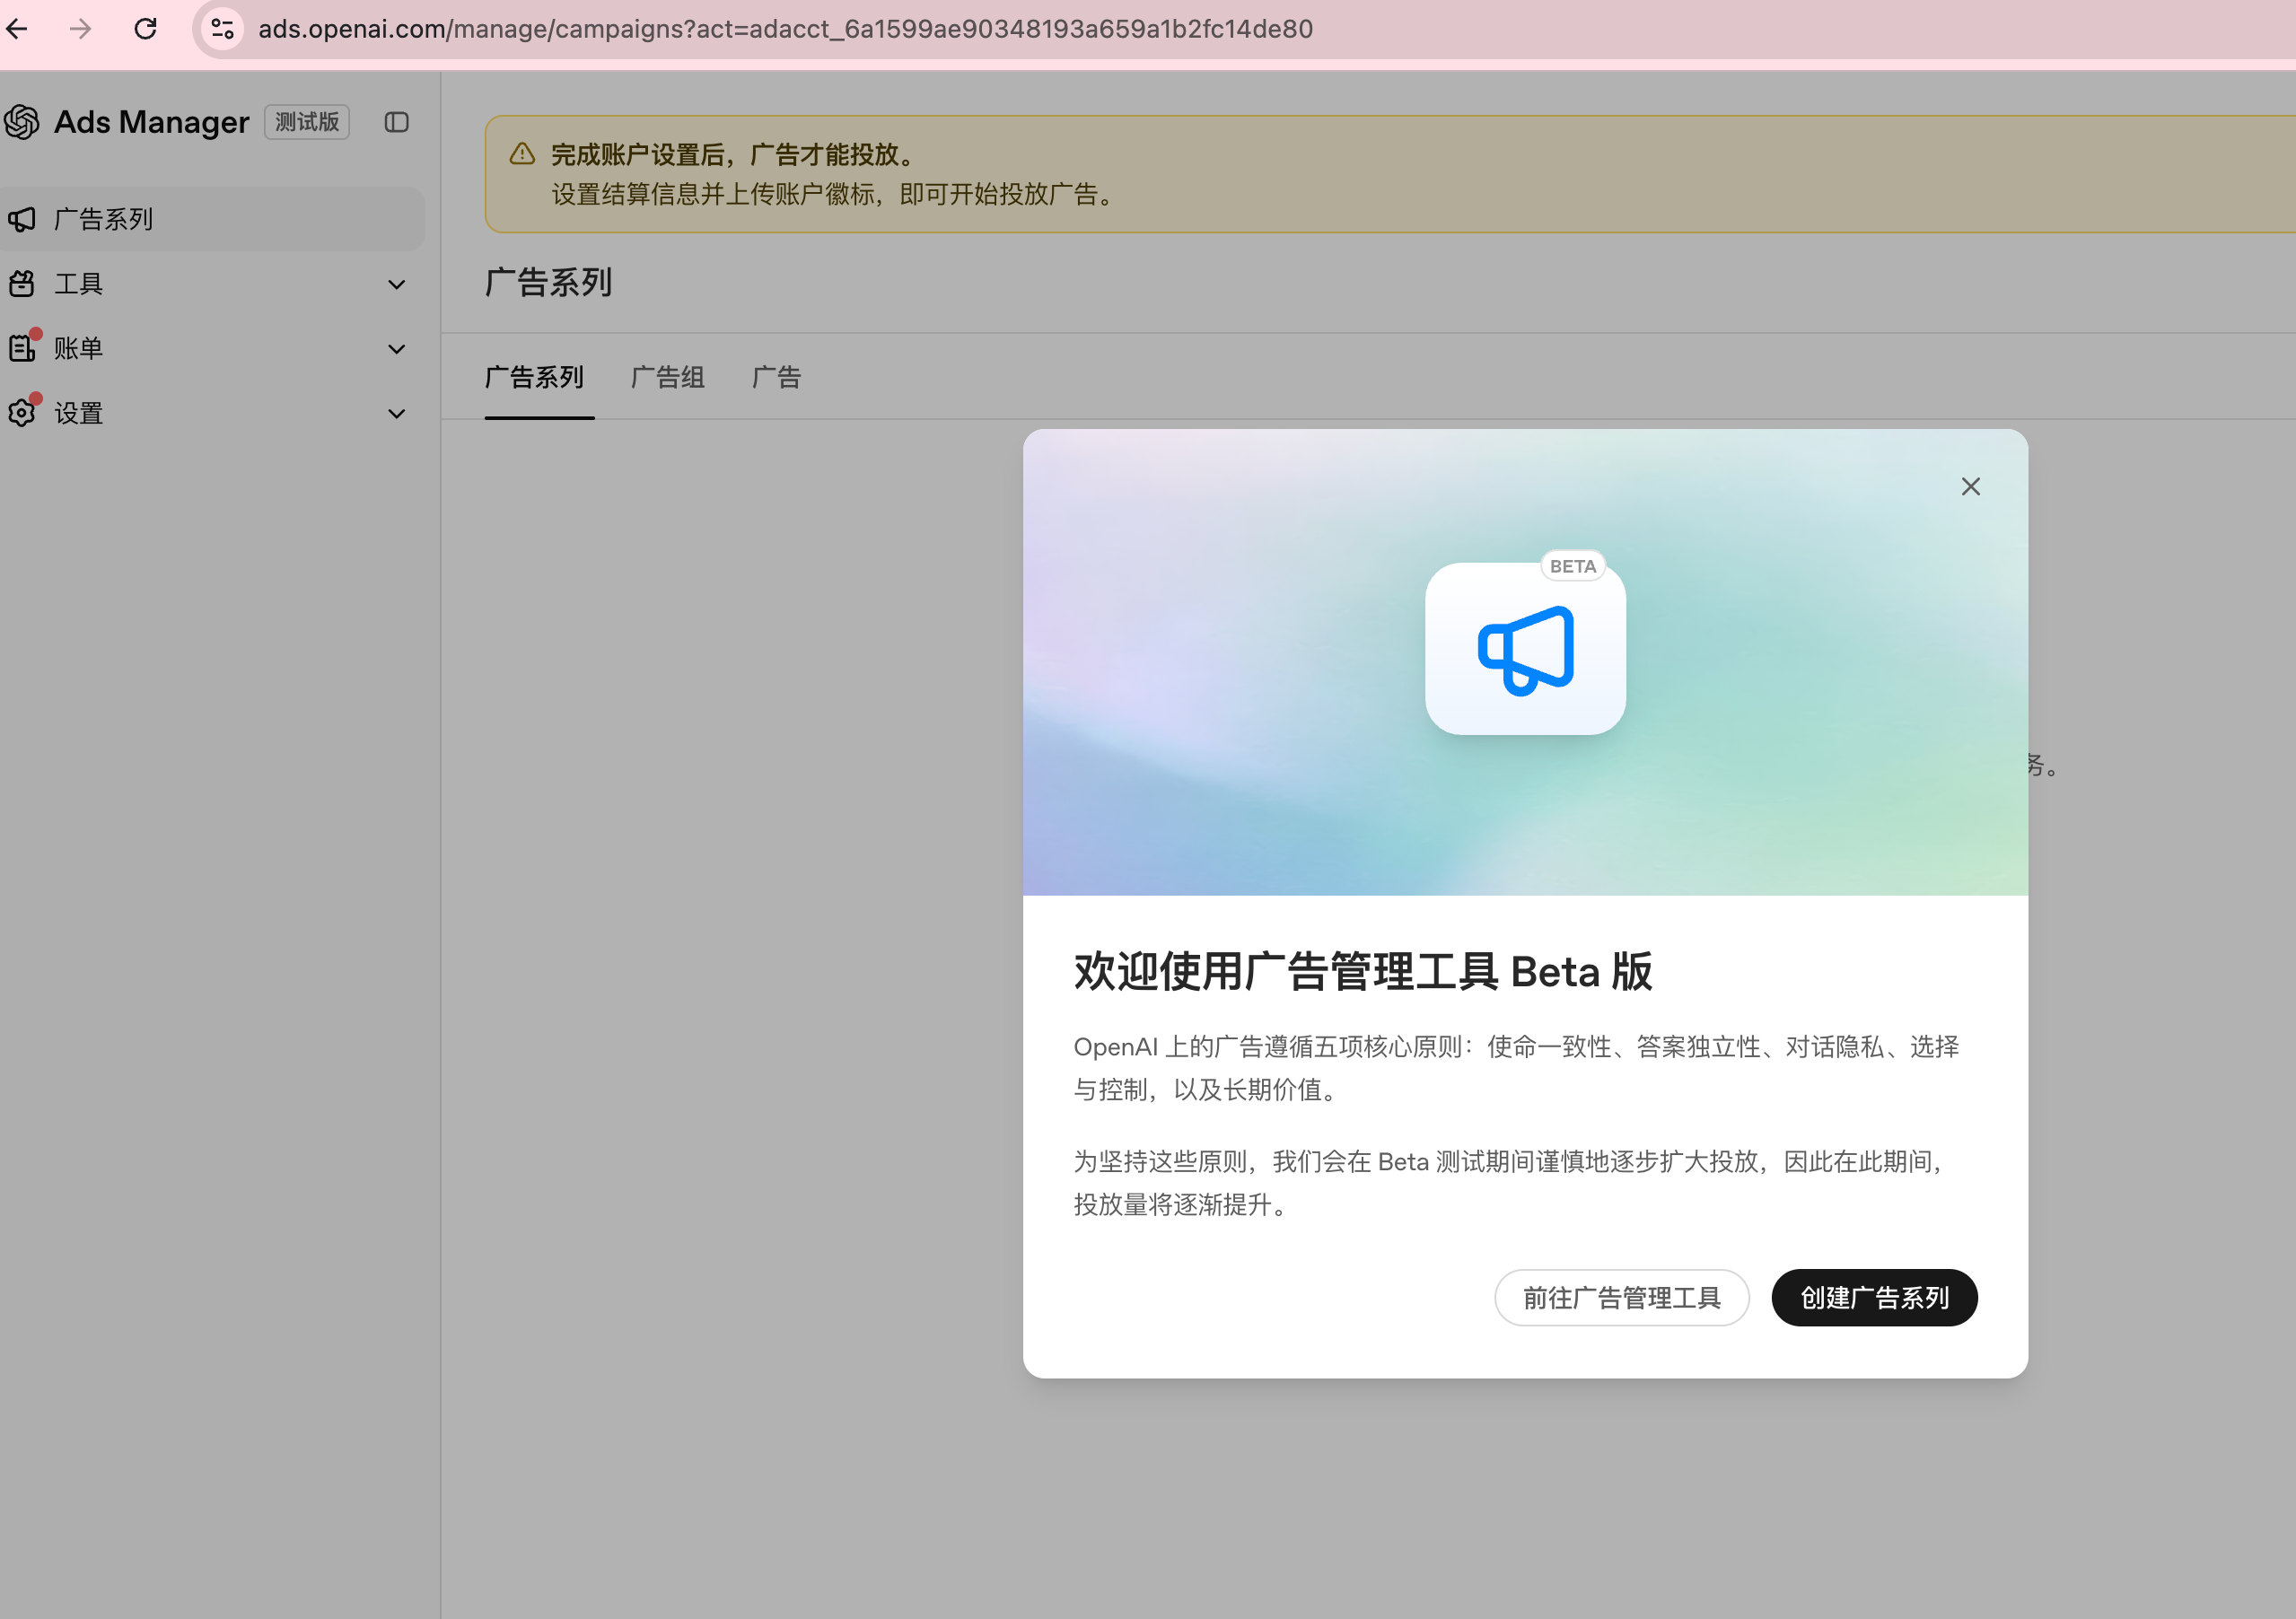Expand the 账单 chevron
The height and width of the screenshot is (1619, 2296).
coord(397,349)
